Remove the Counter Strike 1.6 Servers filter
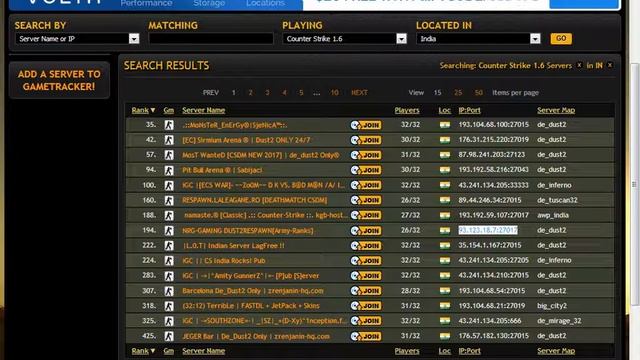This screenshot has height=360, width=640. click(579, 65)
